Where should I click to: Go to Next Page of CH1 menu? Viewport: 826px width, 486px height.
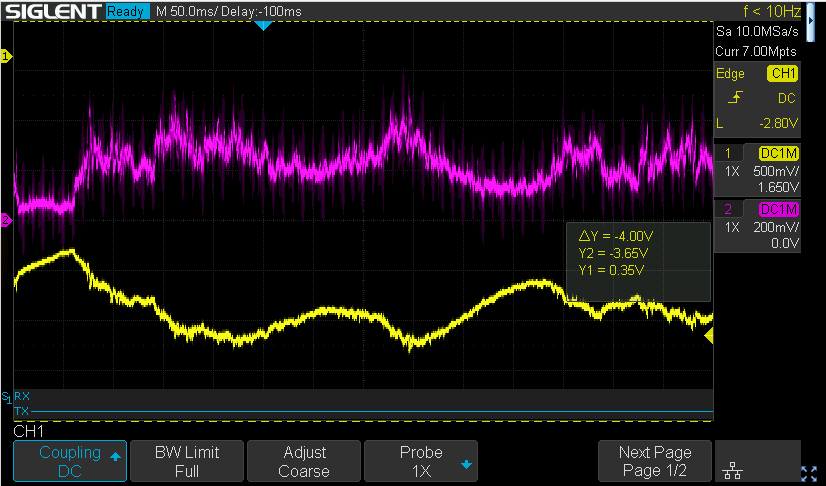point(655,461)
